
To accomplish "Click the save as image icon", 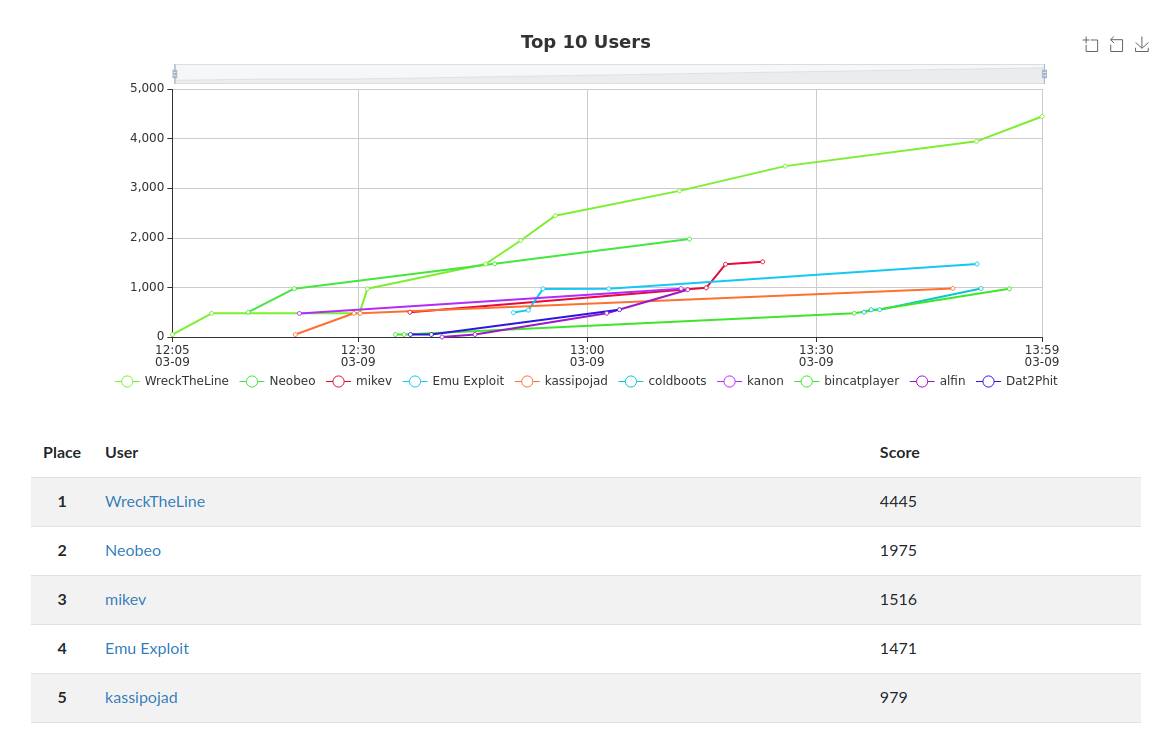I will tap(1141, 44).
